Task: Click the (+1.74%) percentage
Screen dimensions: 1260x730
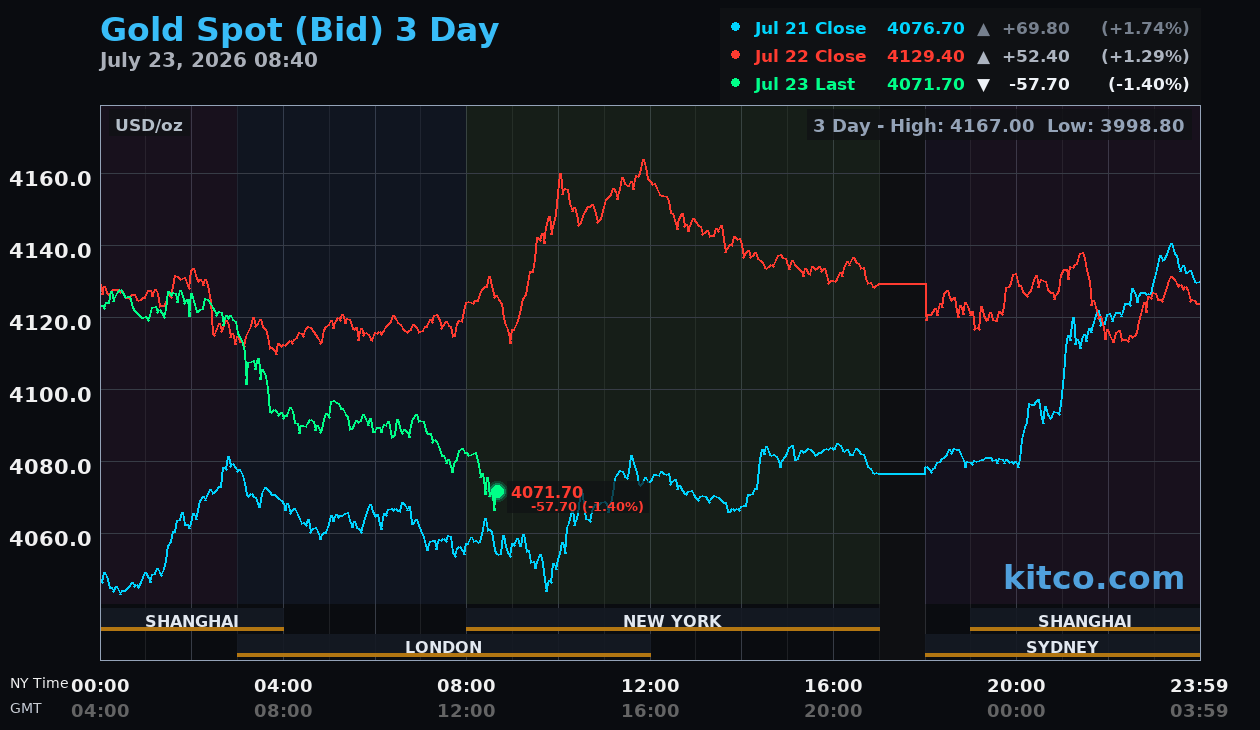Action: (x=1145, y=28)
